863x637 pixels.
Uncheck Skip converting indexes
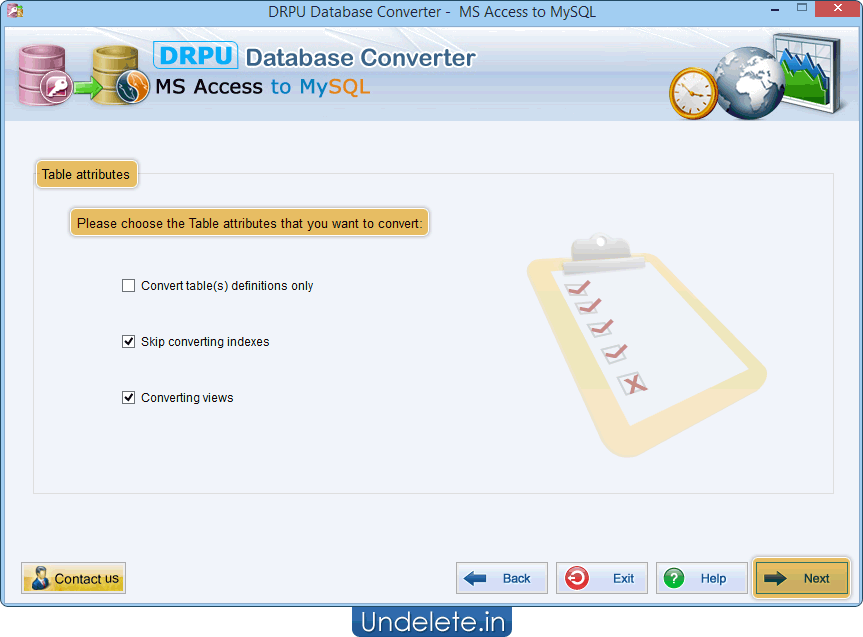128,342
